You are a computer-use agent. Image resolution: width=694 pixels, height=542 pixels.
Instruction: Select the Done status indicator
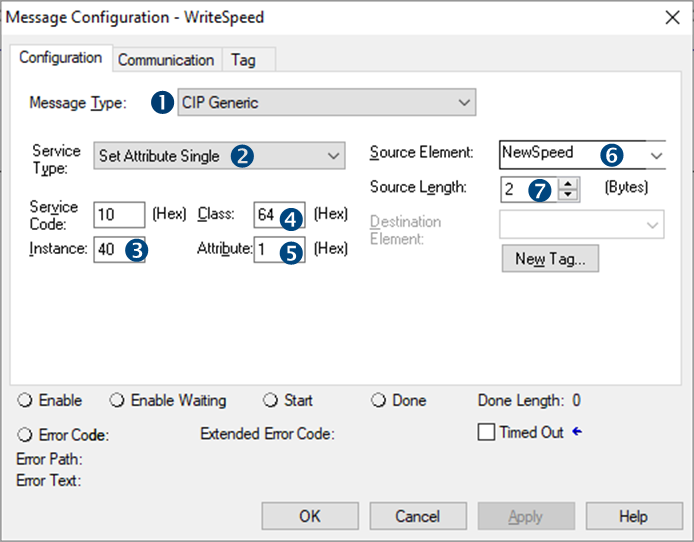coord(379,401)
